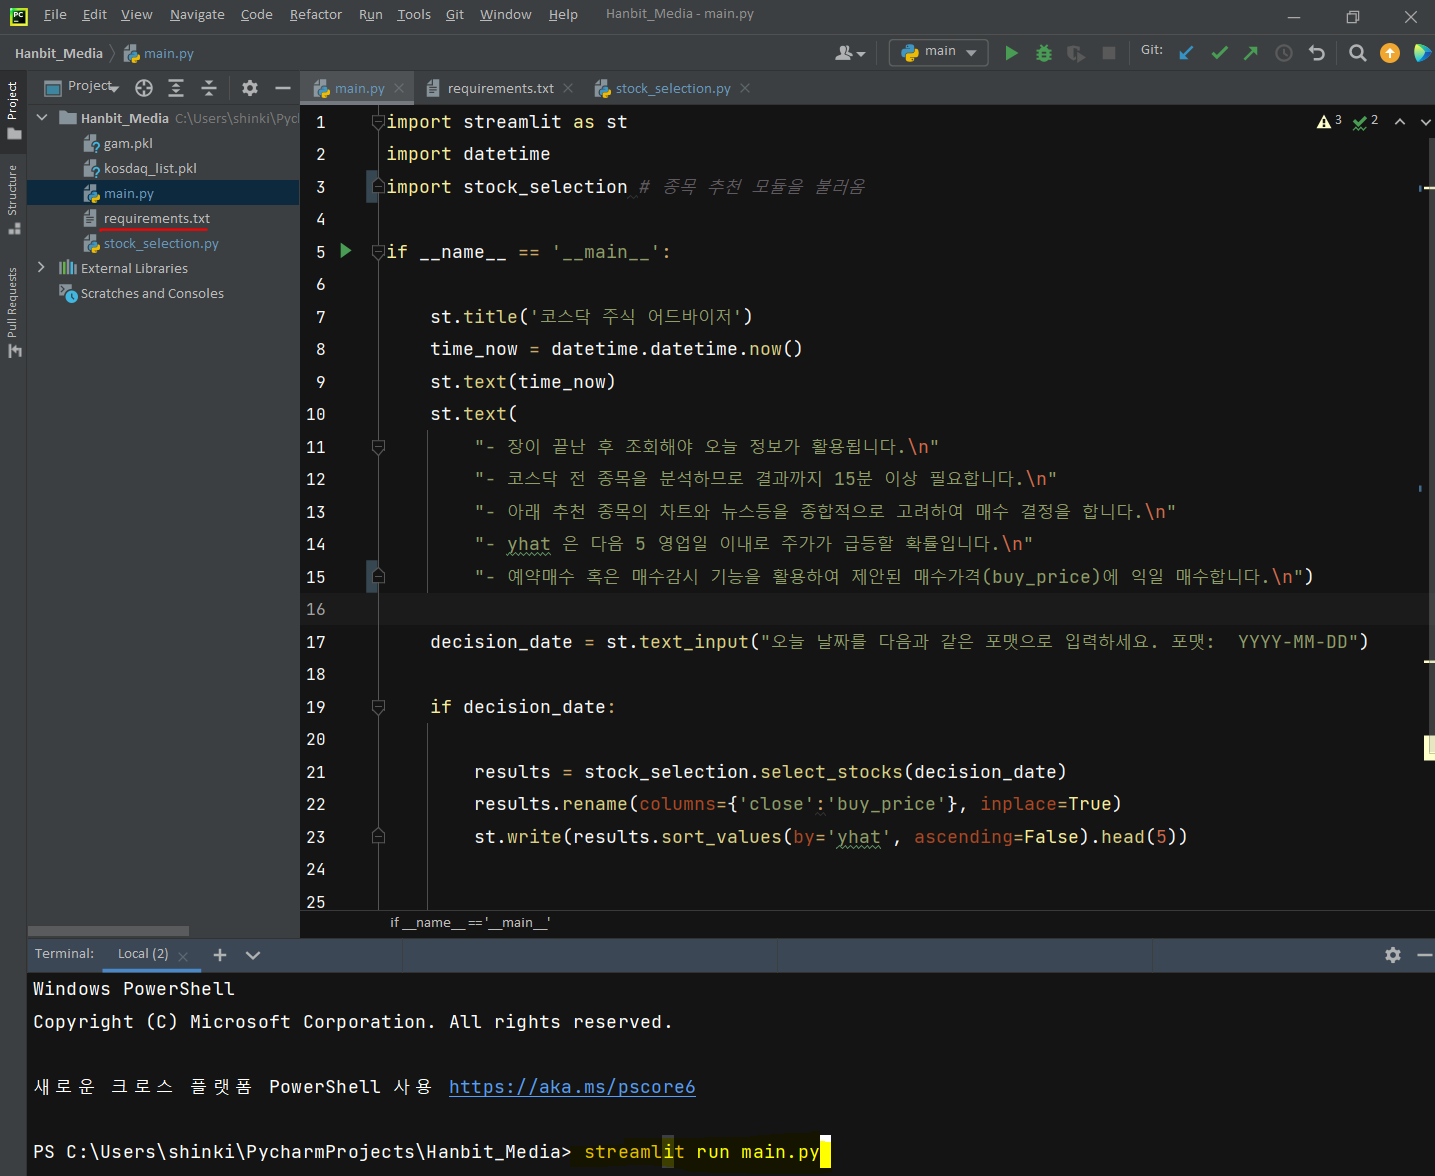Screen dimensions: 1435x1176
Task: Collapse the Hanbit_Media project root
Action: point(42,118)
